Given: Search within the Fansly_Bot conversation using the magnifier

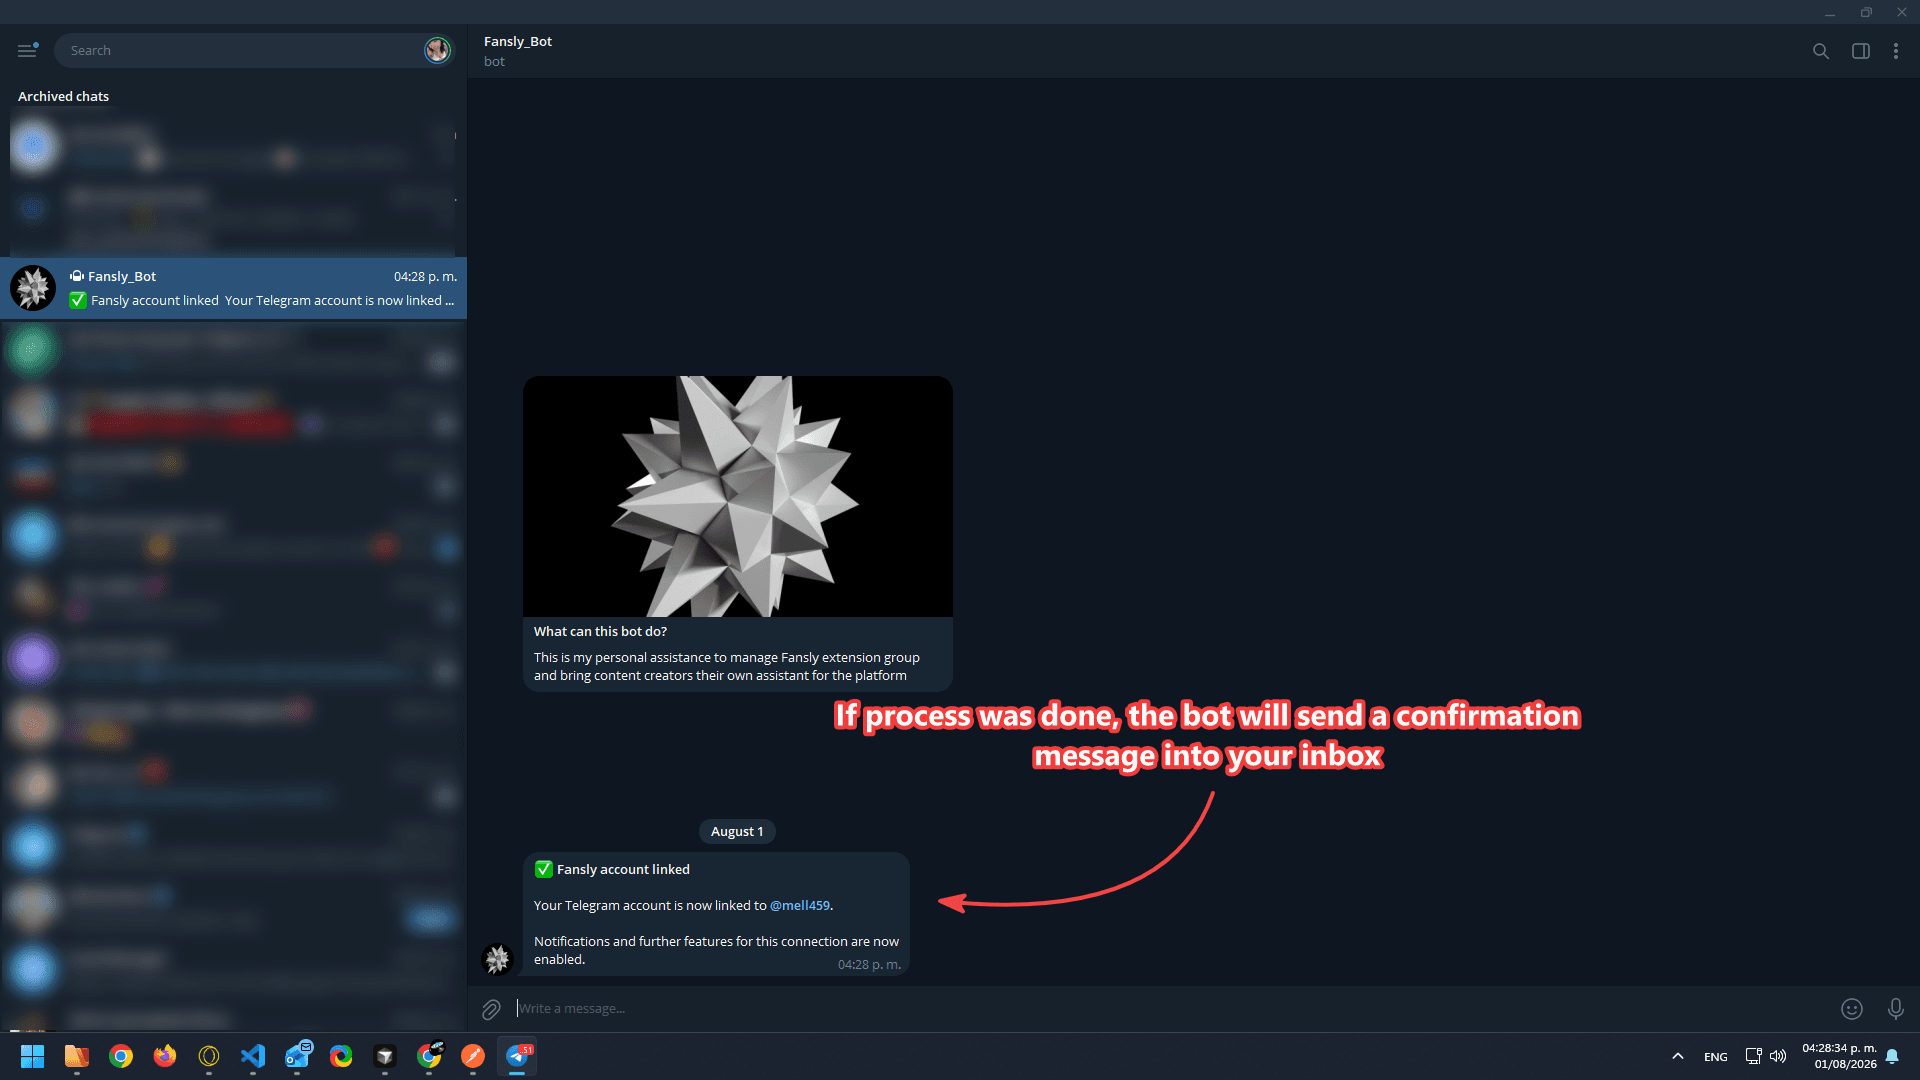Looking at the screenshot, I should (x=1821, y=51).
